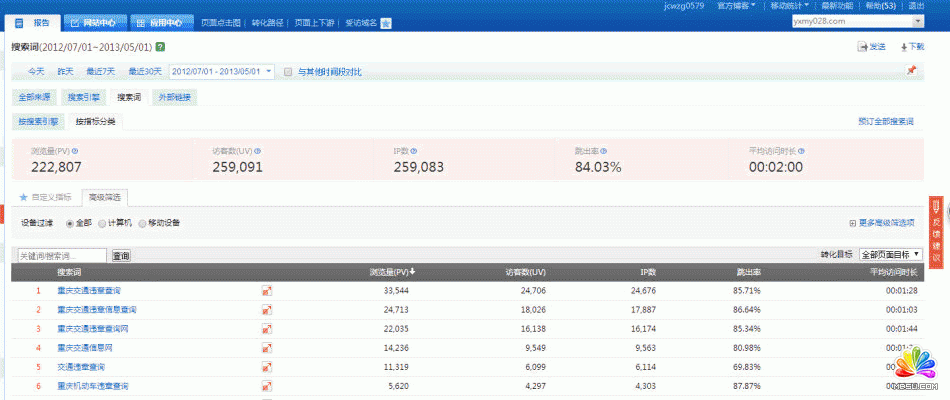Click the pin icon on date bar
The width and height of the screenshot is (950, 400).
pos(910,71)
